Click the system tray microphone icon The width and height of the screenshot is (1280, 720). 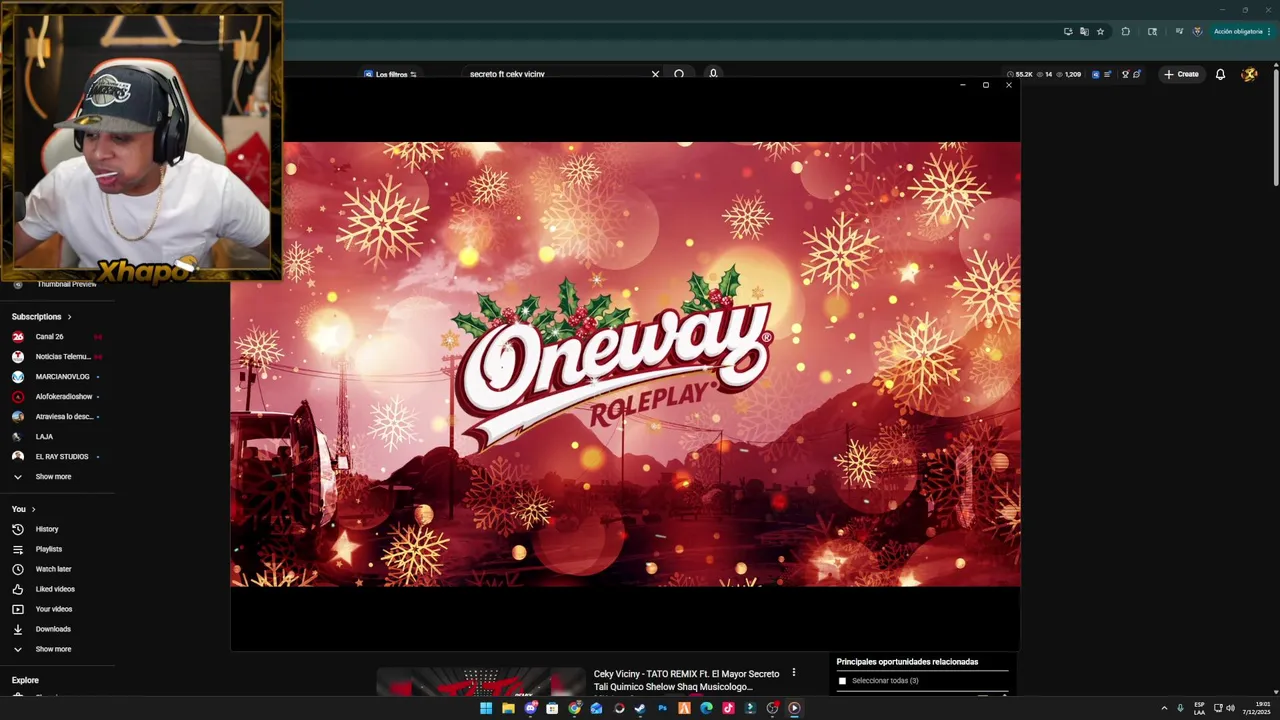[1180, 708]
